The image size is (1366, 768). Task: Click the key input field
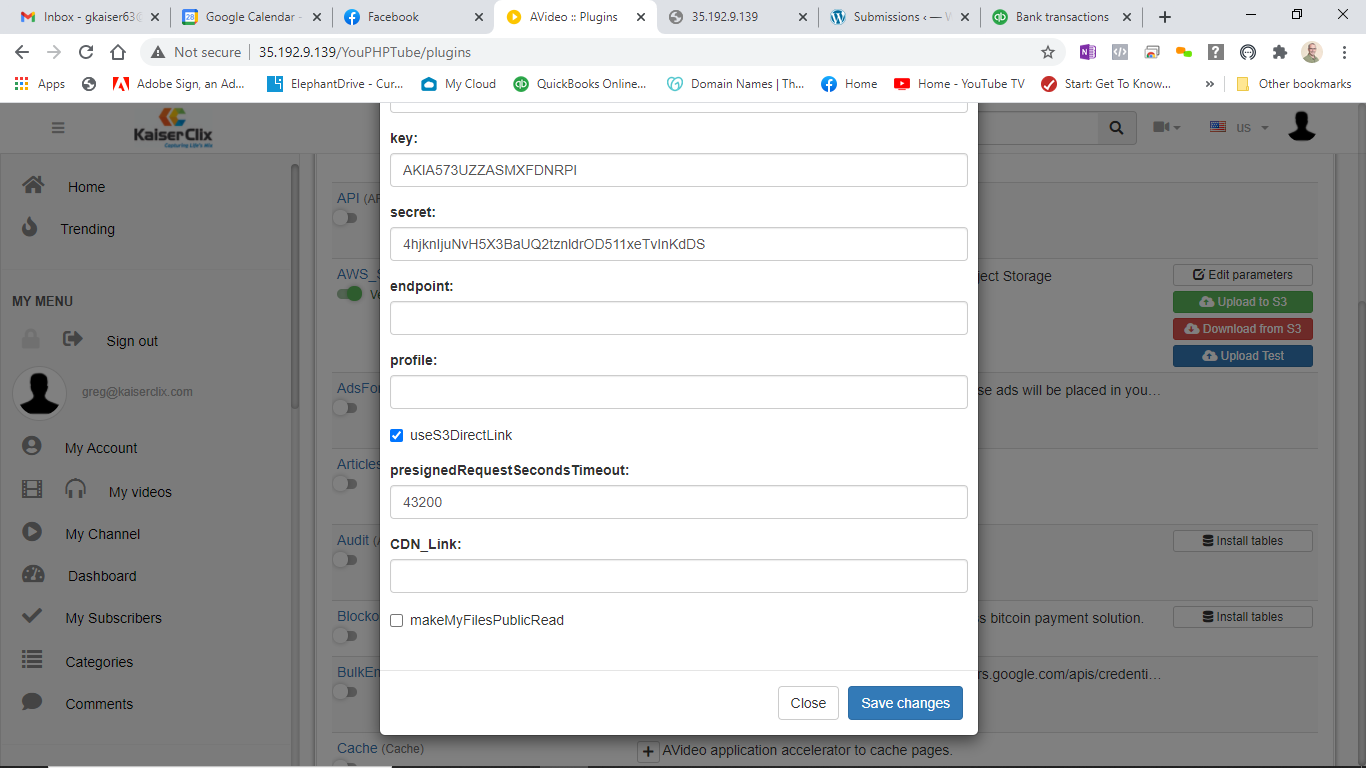point(679,170)
